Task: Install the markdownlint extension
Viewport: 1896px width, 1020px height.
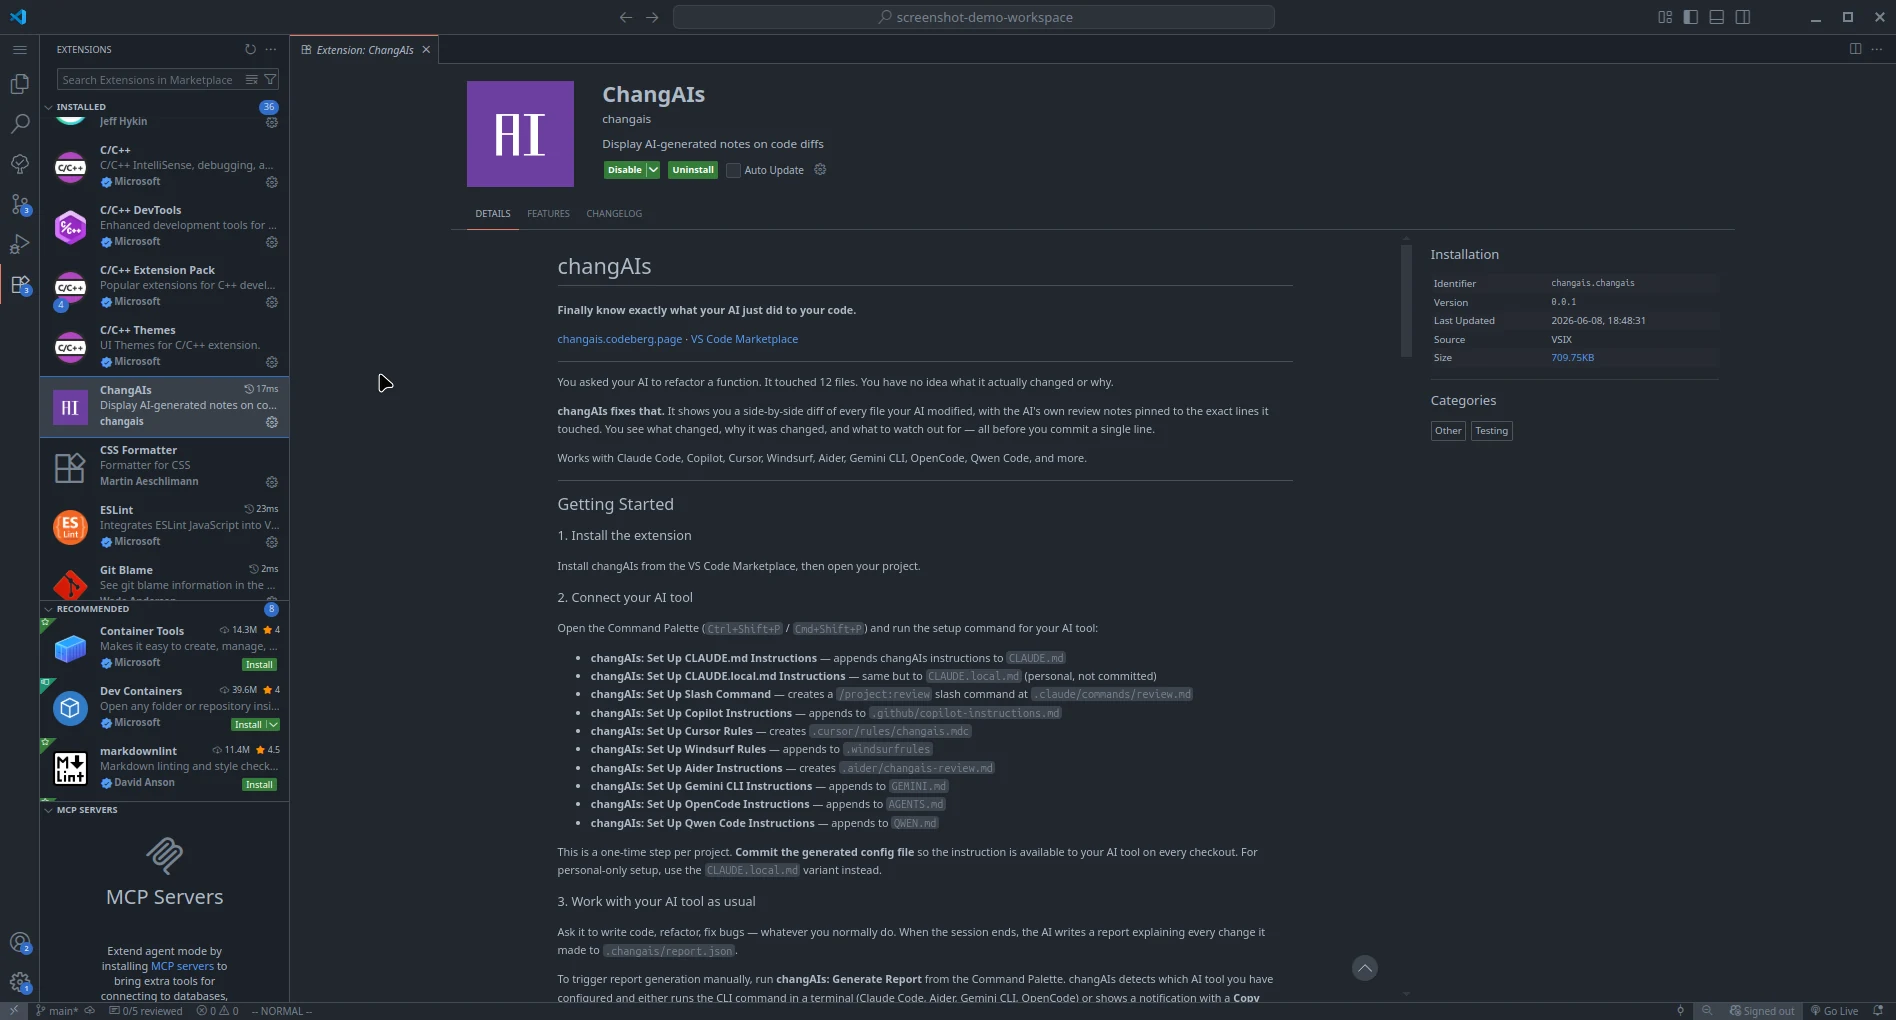Action: pyautogui.click(x=259, y=785)
